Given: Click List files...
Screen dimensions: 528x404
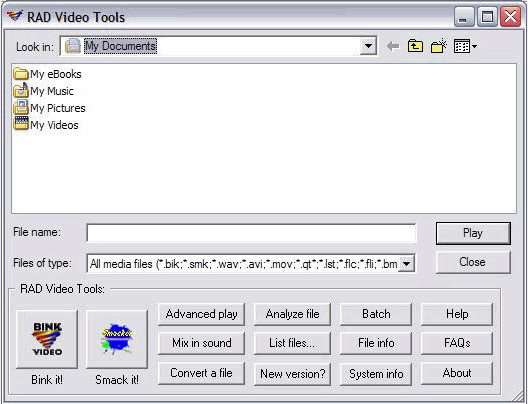Looking at the screenshot, I should (292, 343).
